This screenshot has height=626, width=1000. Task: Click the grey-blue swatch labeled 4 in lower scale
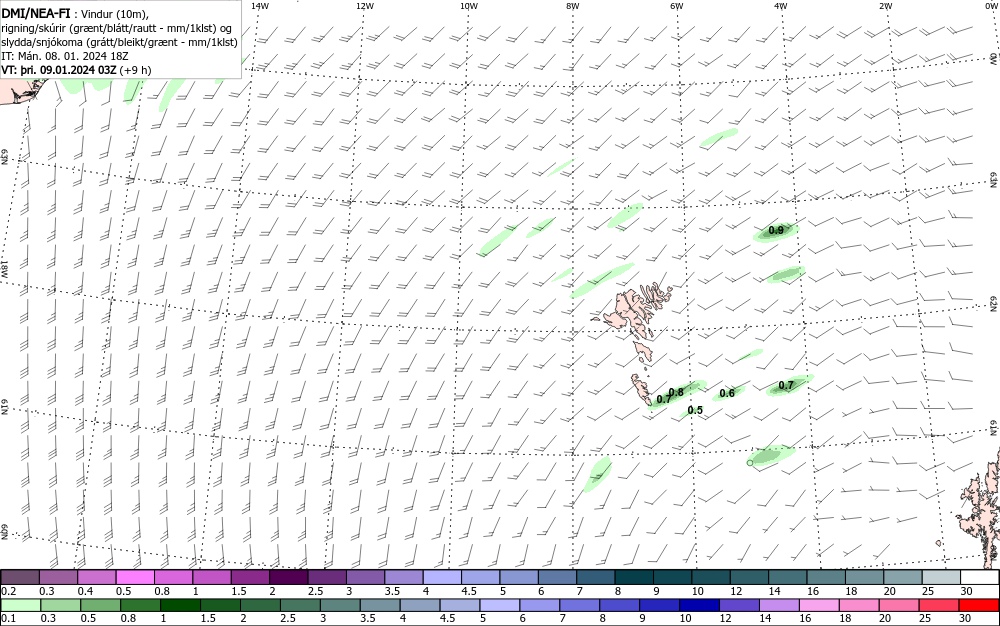click(x=420, y=605)
